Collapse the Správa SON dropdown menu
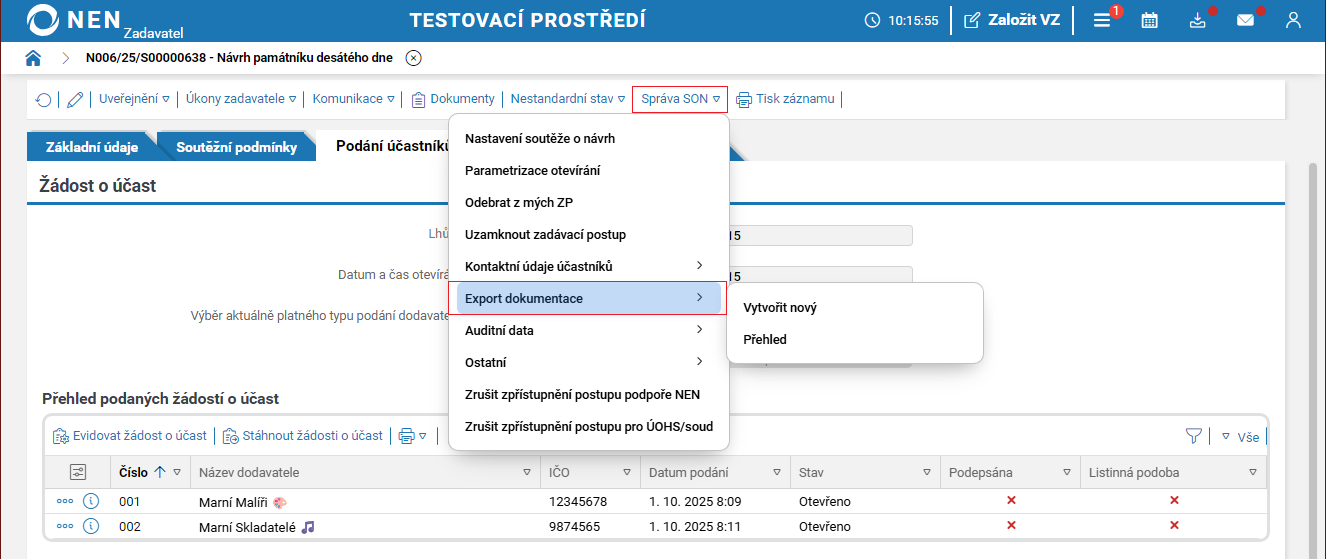The width and height of the screenshot is (1326, 559). [680, 99]
